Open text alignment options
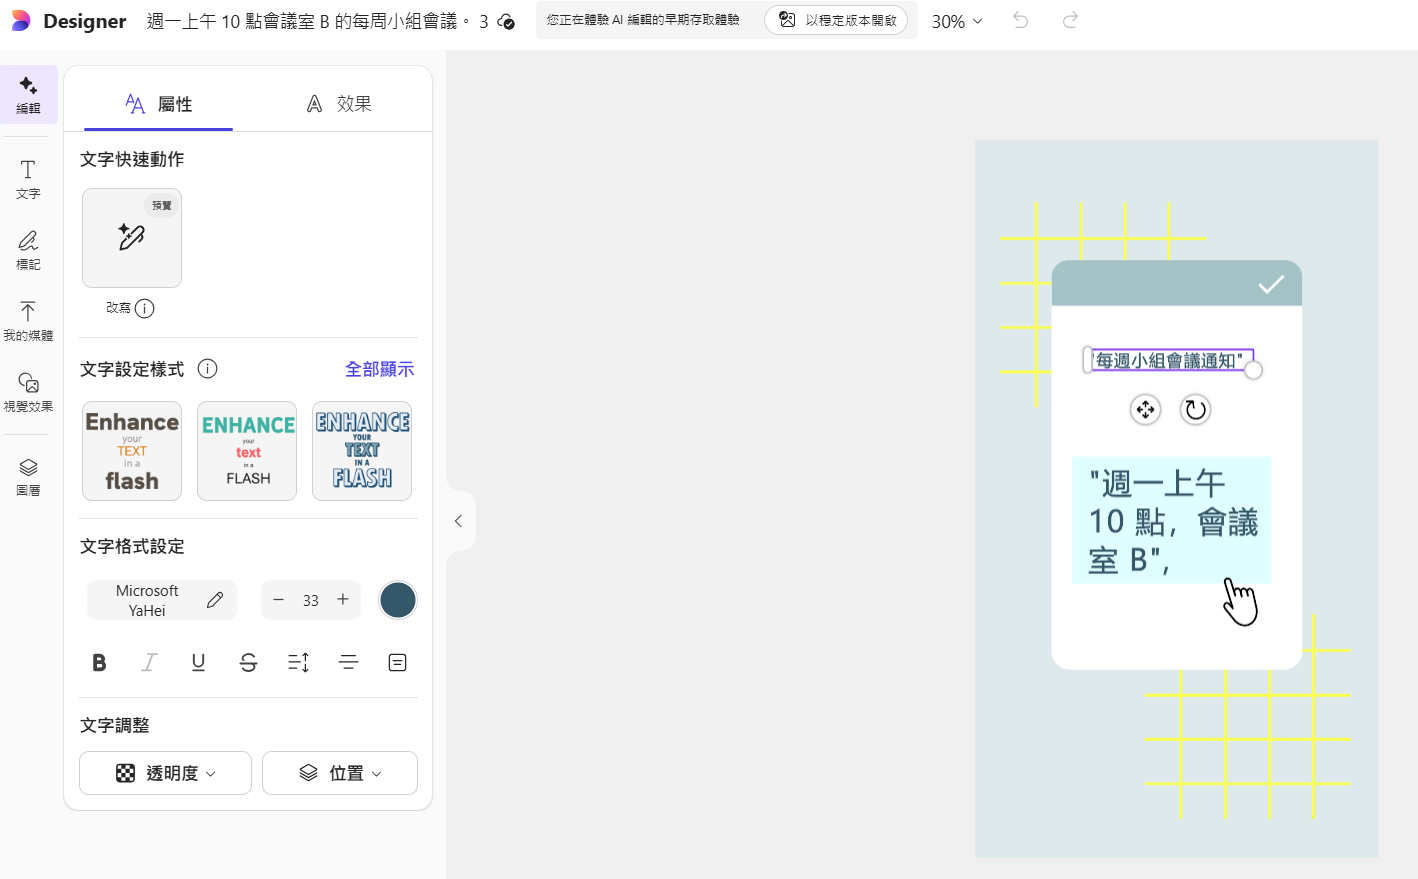Viewport: 1418px width, 879px height. 348,662
